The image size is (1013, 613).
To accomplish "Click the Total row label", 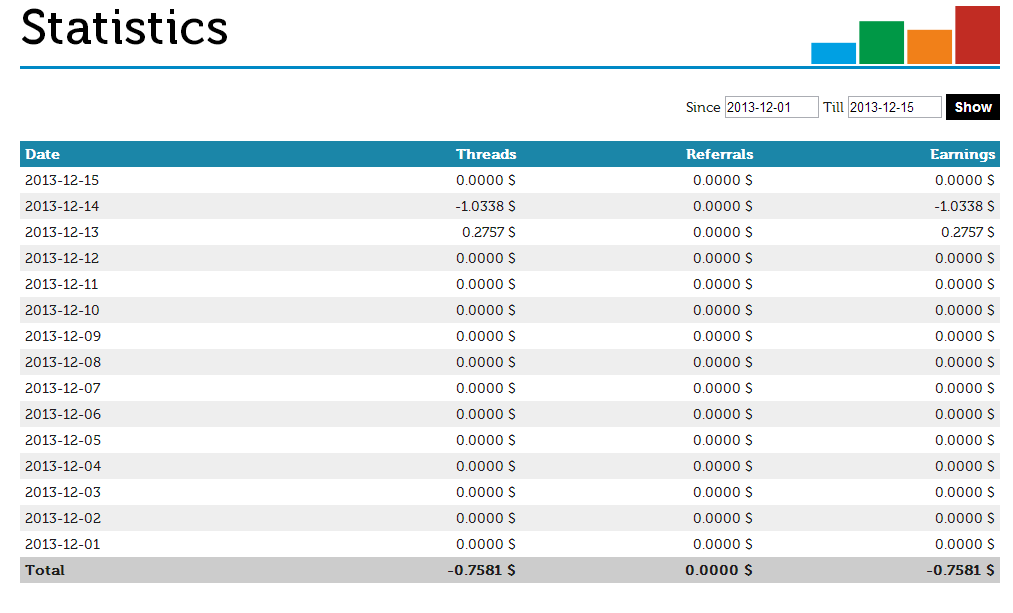I will [45, 570].
